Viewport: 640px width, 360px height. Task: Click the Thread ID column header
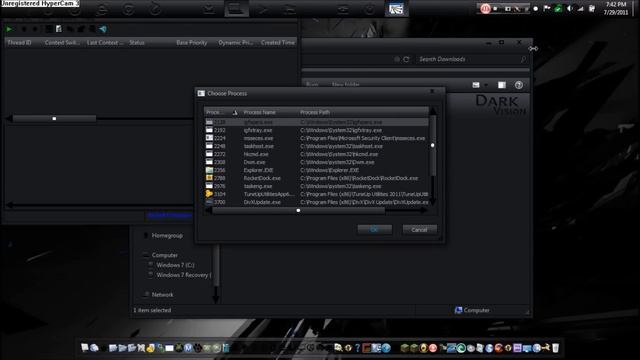19,42
